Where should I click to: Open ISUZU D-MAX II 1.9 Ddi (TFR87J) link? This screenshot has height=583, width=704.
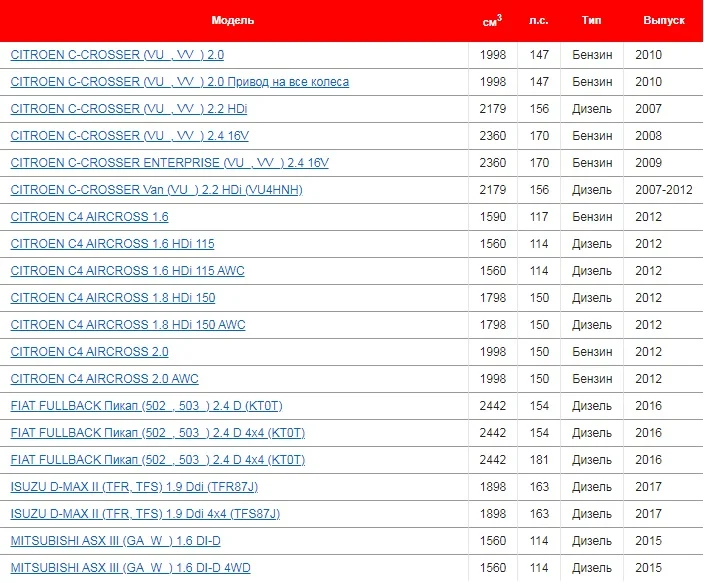134,486
